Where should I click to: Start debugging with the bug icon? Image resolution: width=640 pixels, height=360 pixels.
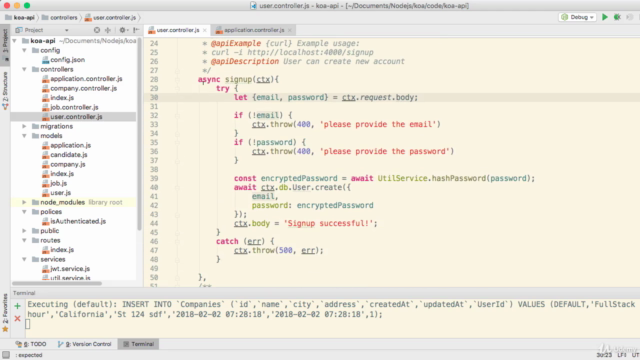point(617,17)
